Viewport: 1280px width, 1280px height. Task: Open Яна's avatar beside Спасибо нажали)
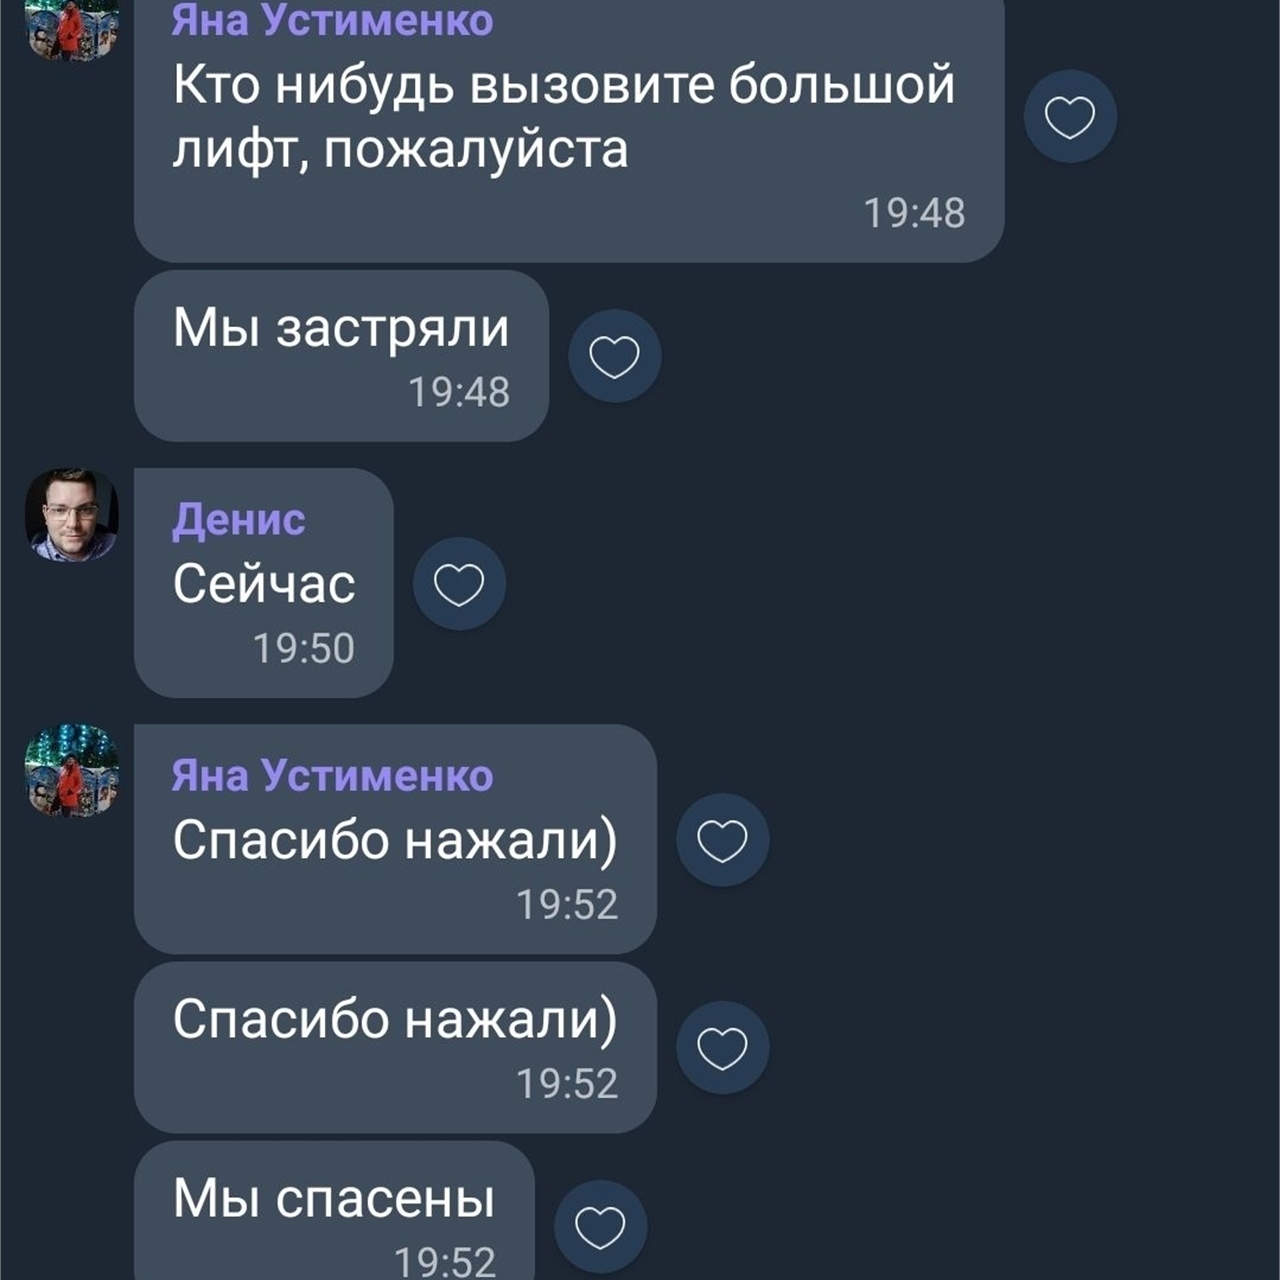click(72, 771)
